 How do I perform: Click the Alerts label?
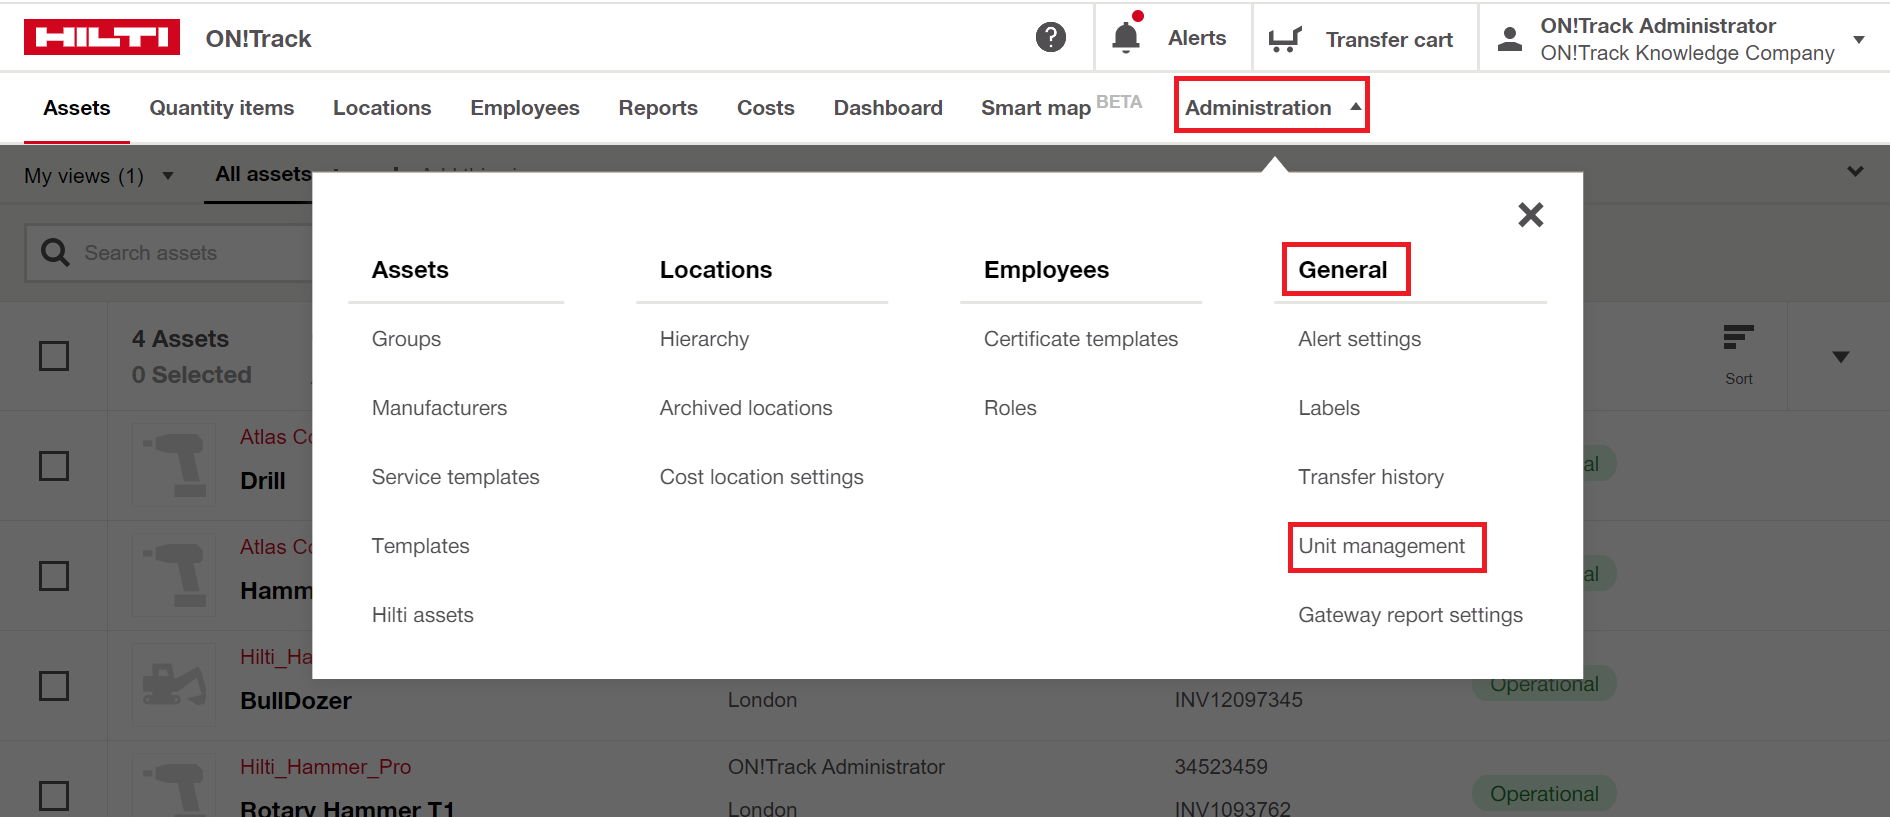click(1197, 38)
